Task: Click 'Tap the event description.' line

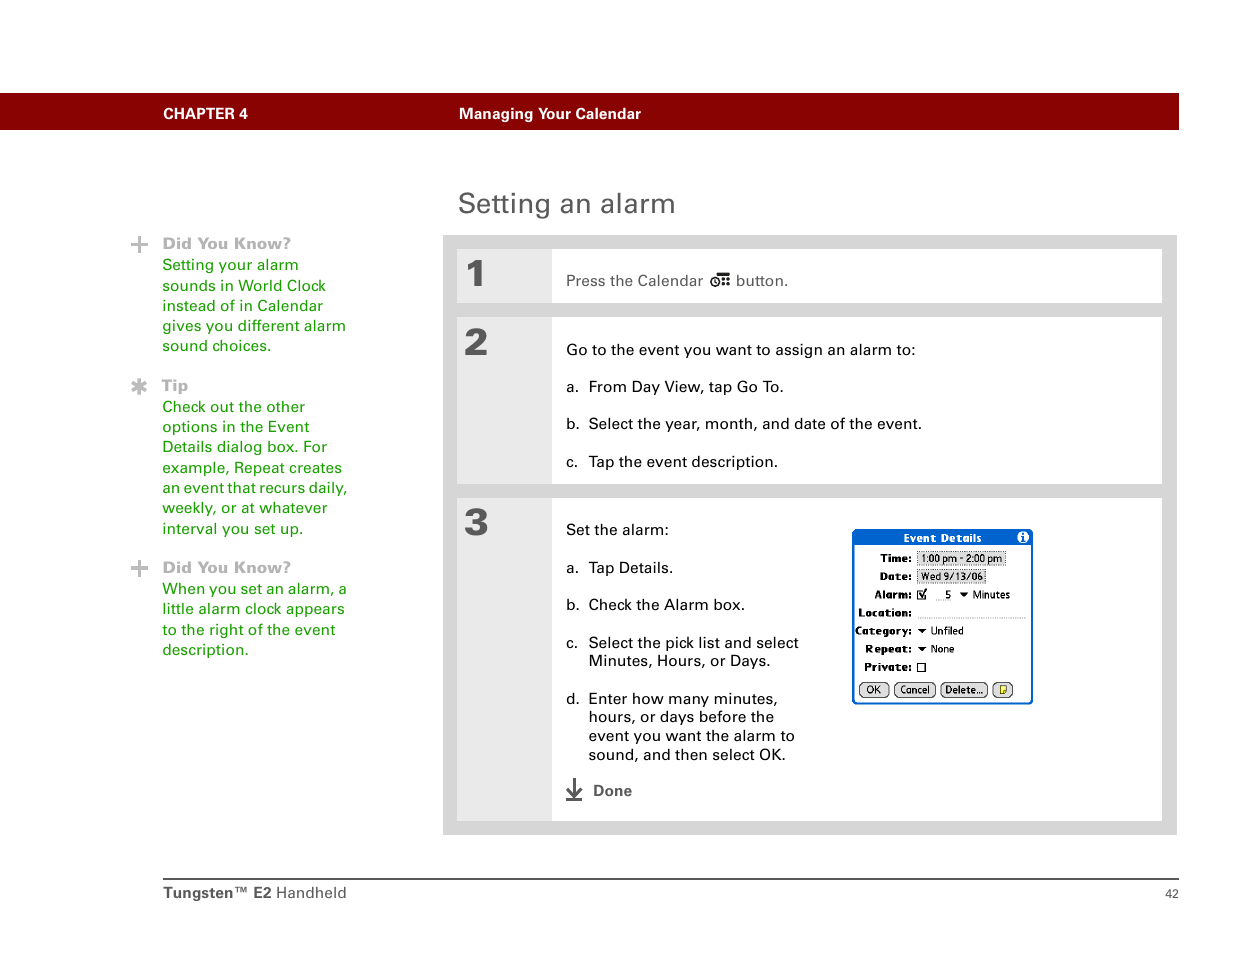Action: click(683, 462)
